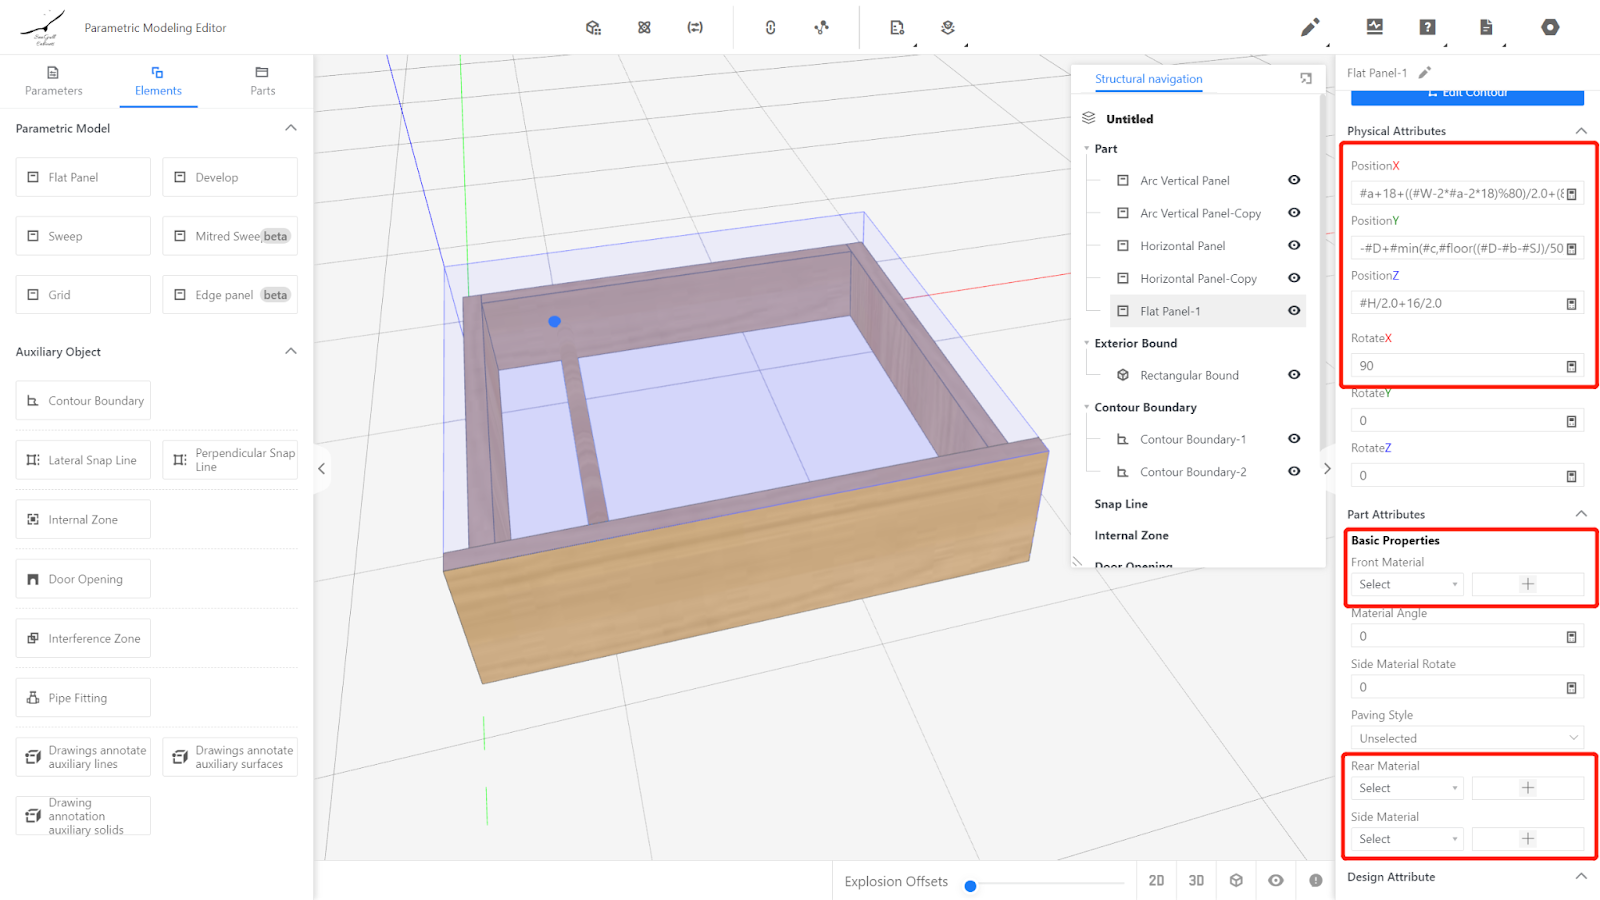
Task: Hide the Arc Vertical Panel part
Action: (x=1294, y=180)
